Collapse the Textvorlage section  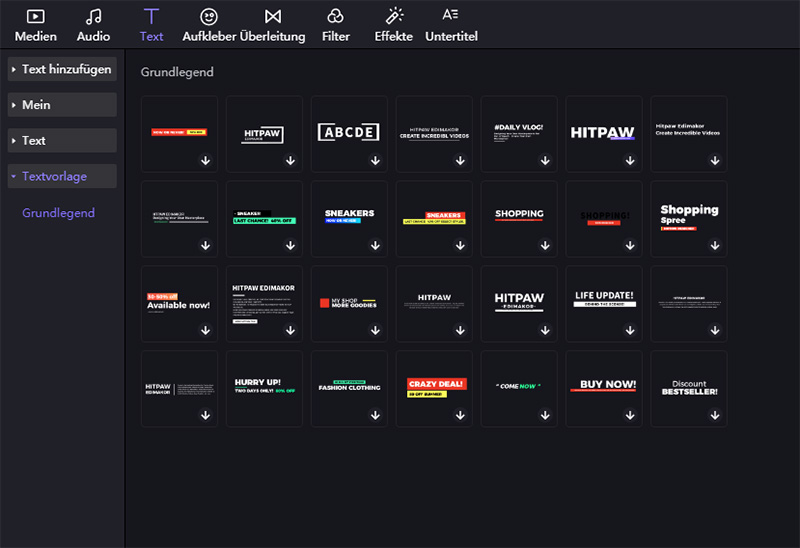tap(62, 177)
